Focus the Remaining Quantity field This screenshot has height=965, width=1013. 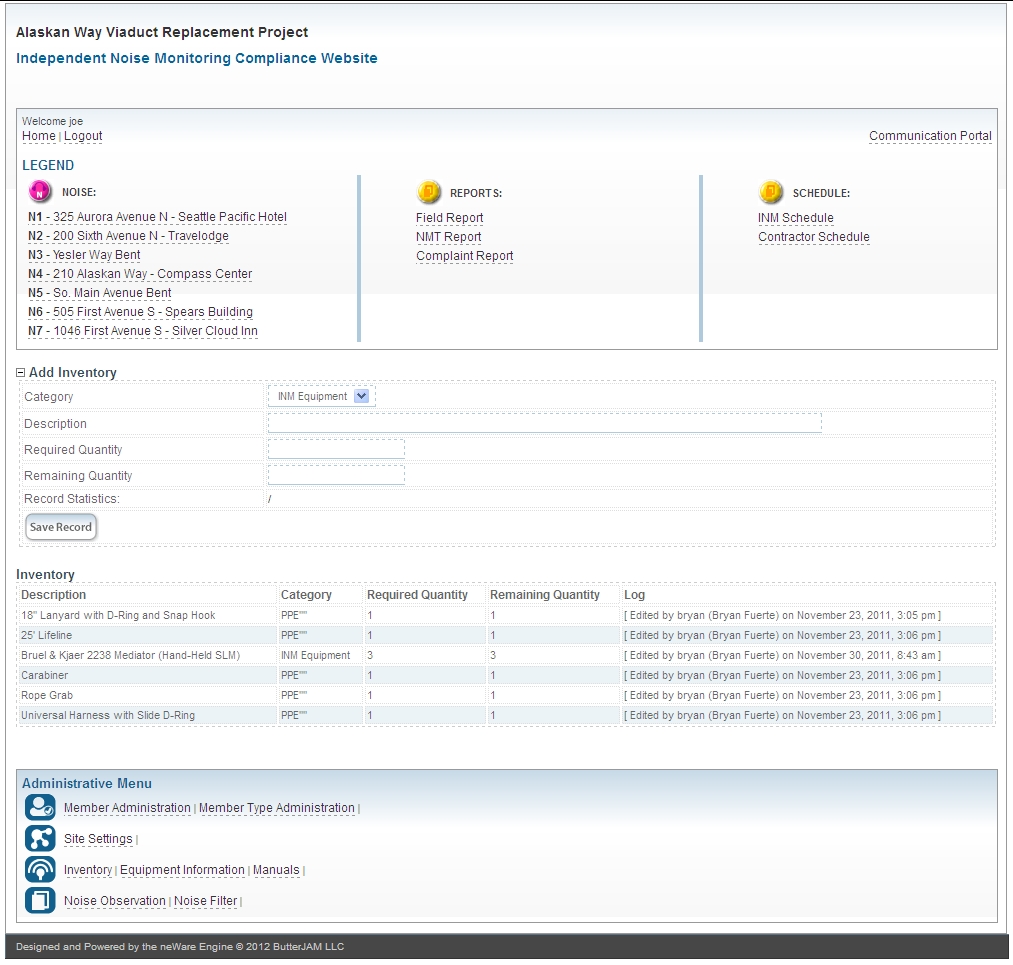[336, 475]
